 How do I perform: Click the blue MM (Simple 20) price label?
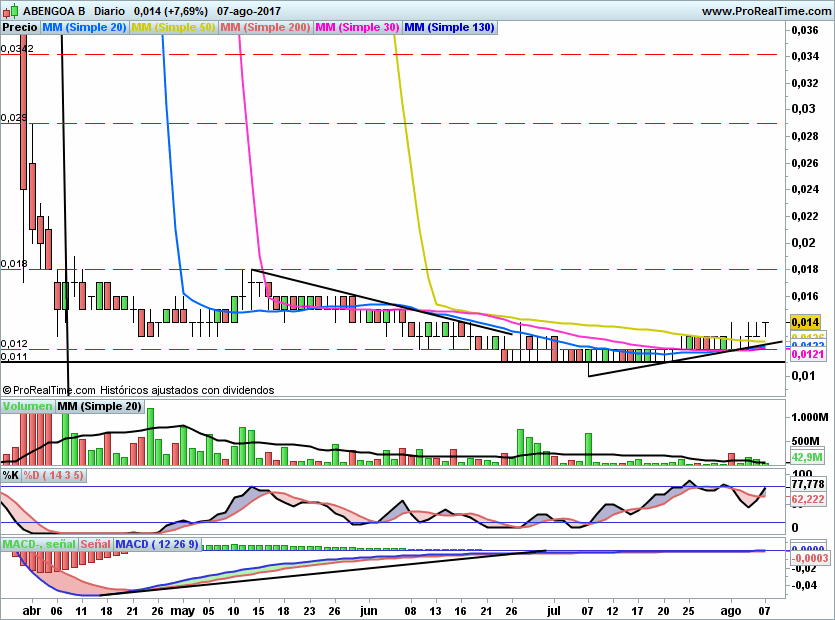point(85,28)
